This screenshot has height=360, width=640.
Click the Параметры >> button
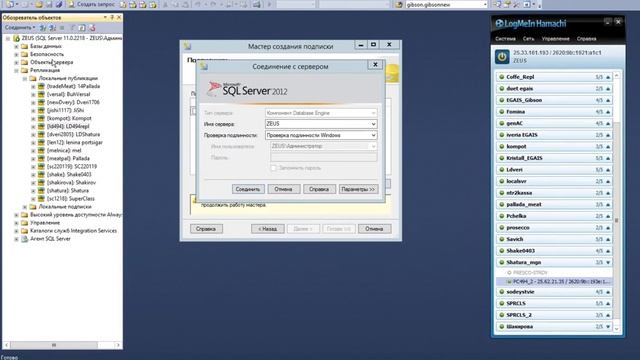pos(358,189)
